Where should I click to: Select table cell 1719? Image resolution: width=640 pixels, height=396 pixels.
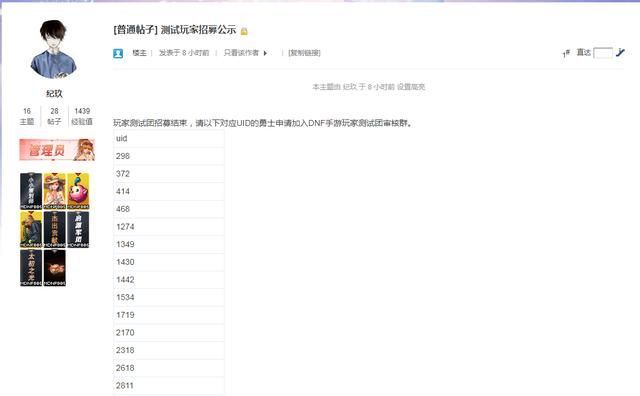169,315
